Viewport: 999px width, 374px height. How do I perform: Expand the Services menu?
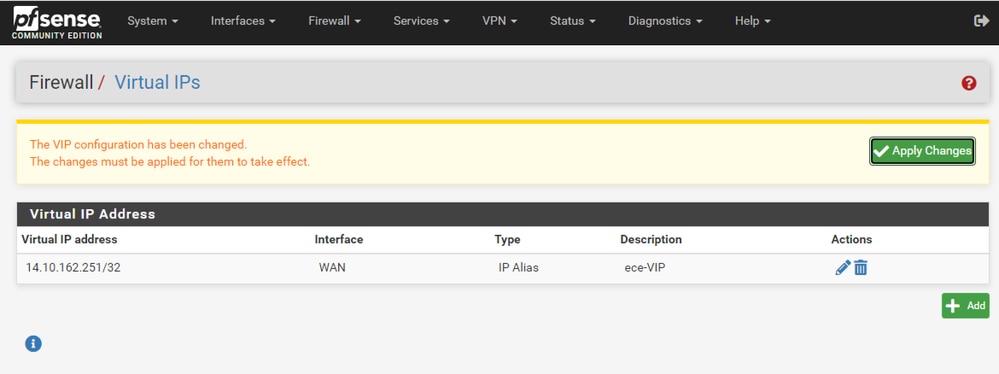pyautogui.click(x=421, y=21)
